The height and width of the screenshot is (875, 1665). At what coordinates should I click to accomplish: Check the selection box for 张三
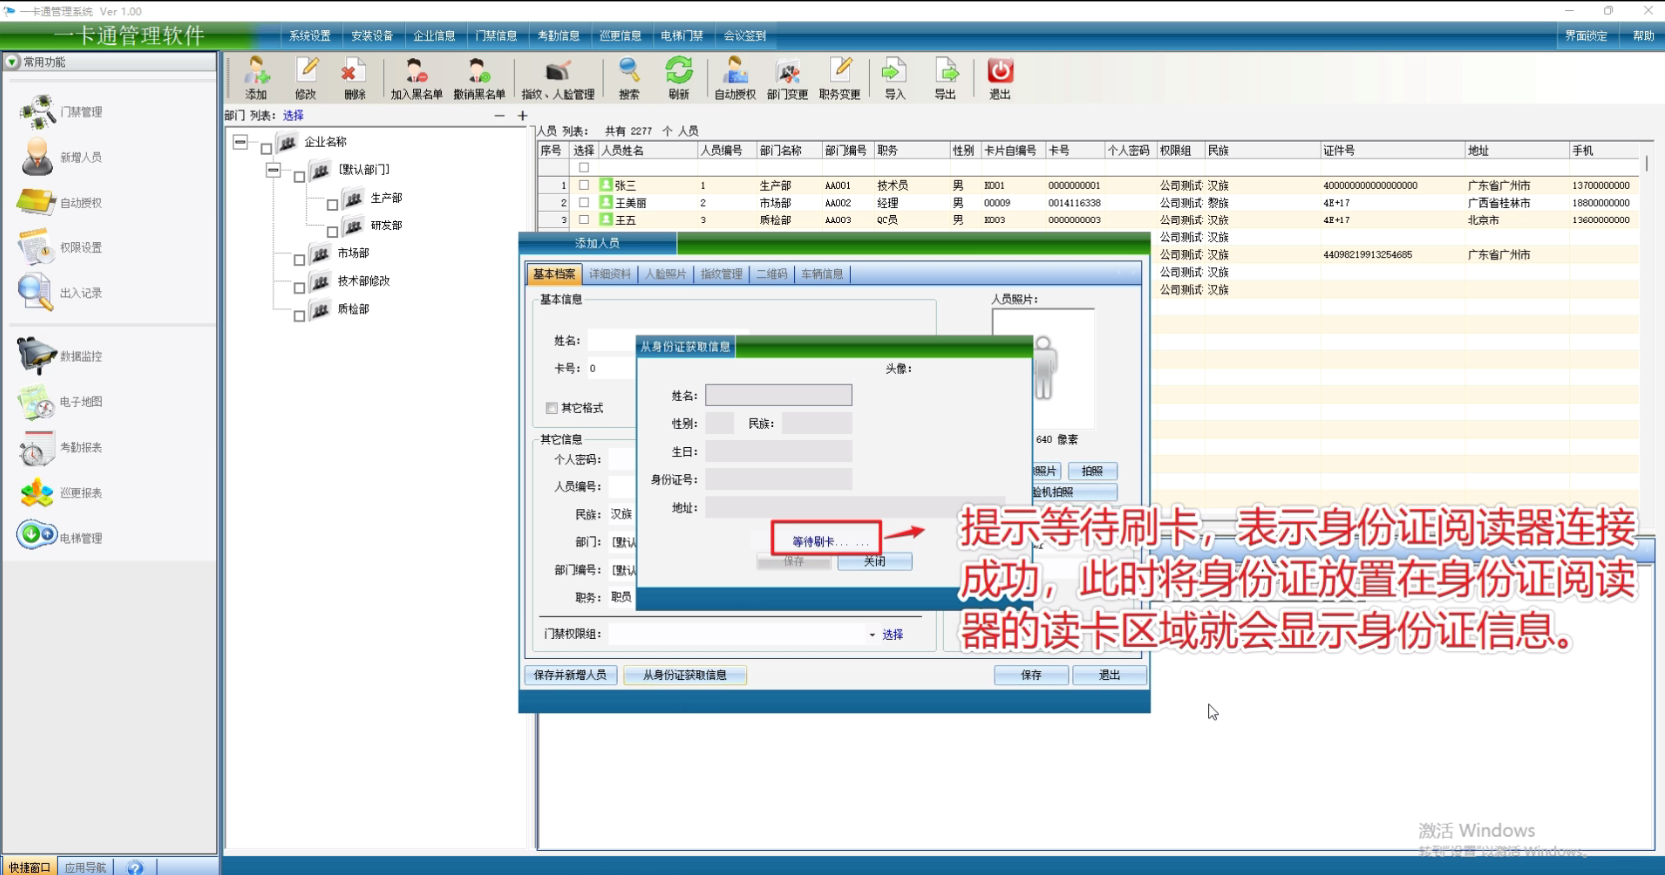pos(584,185)
